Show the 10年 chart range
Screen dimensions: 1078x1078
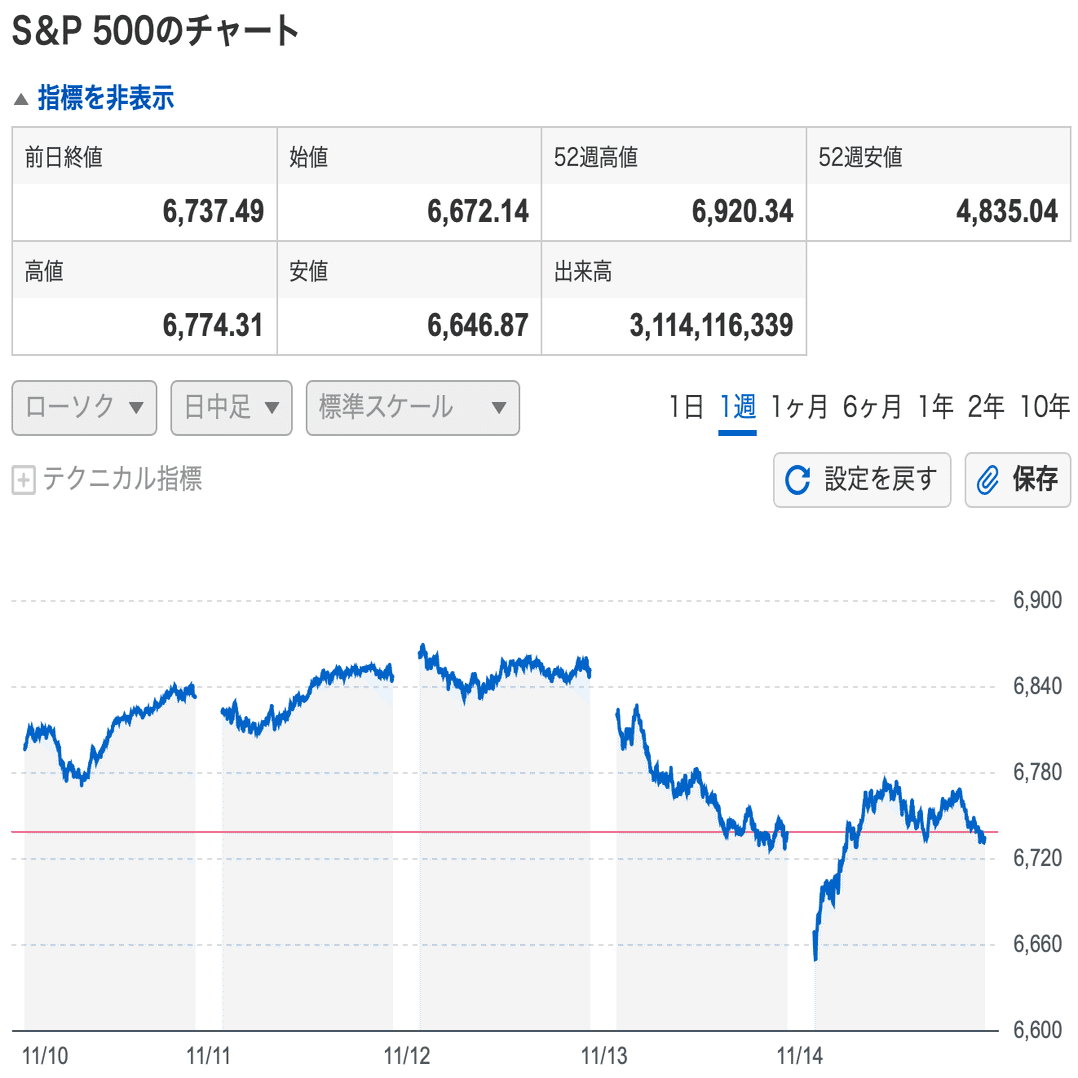tap(1045, 407)
